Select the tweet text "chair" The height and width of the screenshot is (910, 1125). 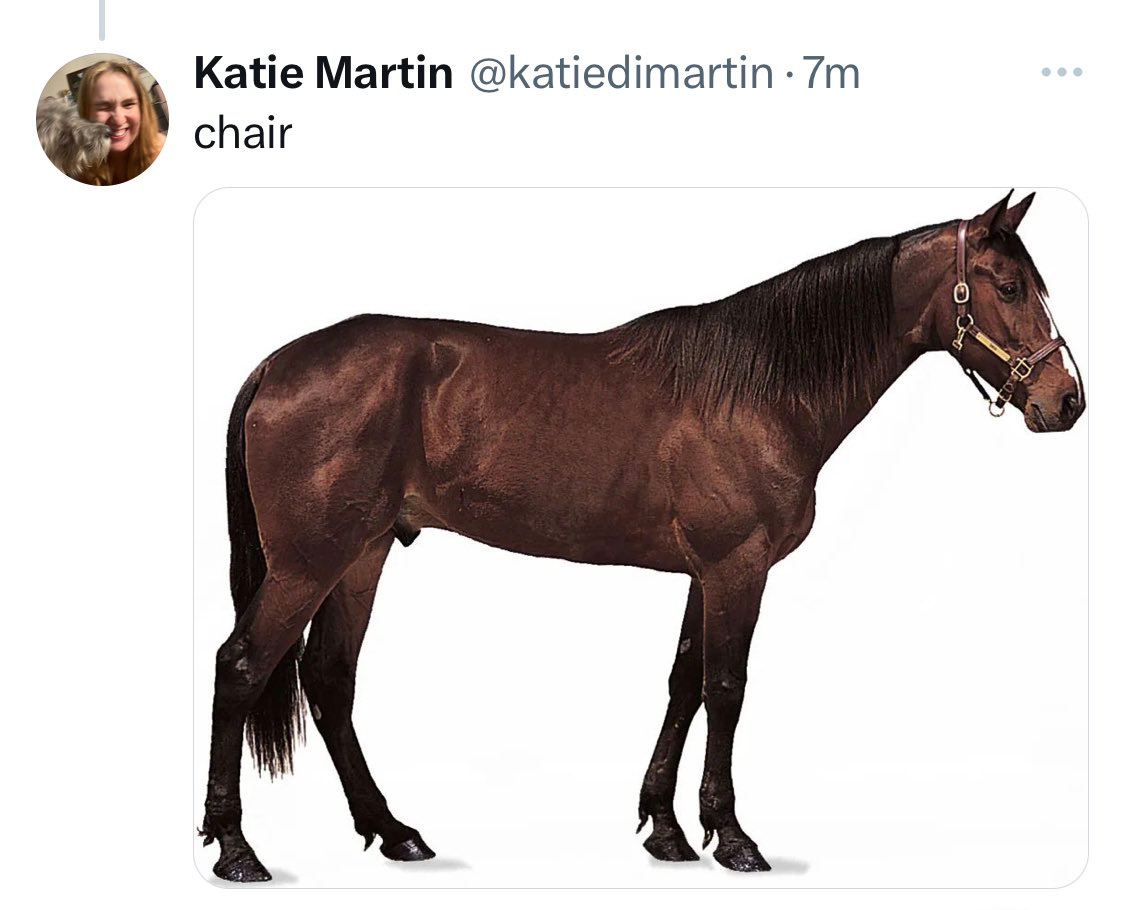[x=243, y=133]
